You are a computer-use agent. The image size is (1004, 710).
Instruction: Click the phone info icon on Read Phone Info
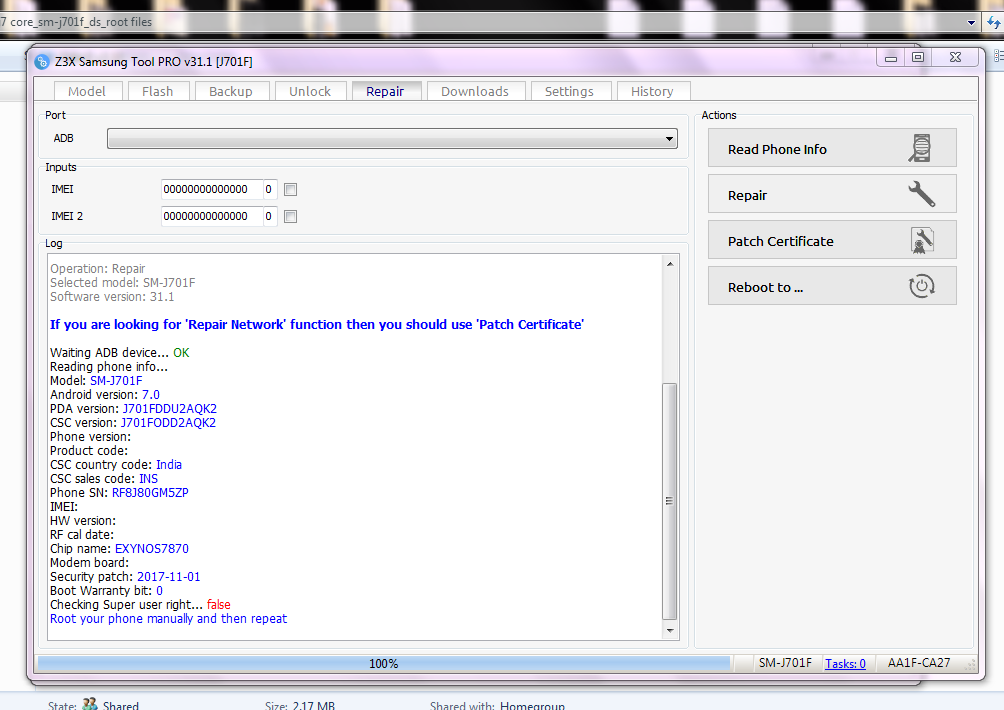pyautogui.click(x=920, y=148)
